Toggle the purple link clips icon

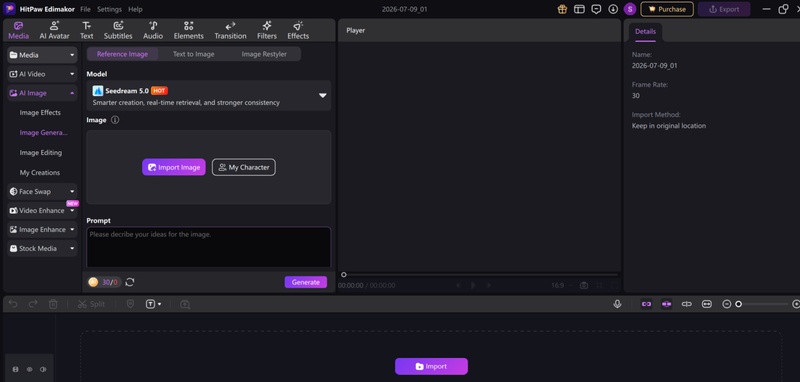pos(646,304)
